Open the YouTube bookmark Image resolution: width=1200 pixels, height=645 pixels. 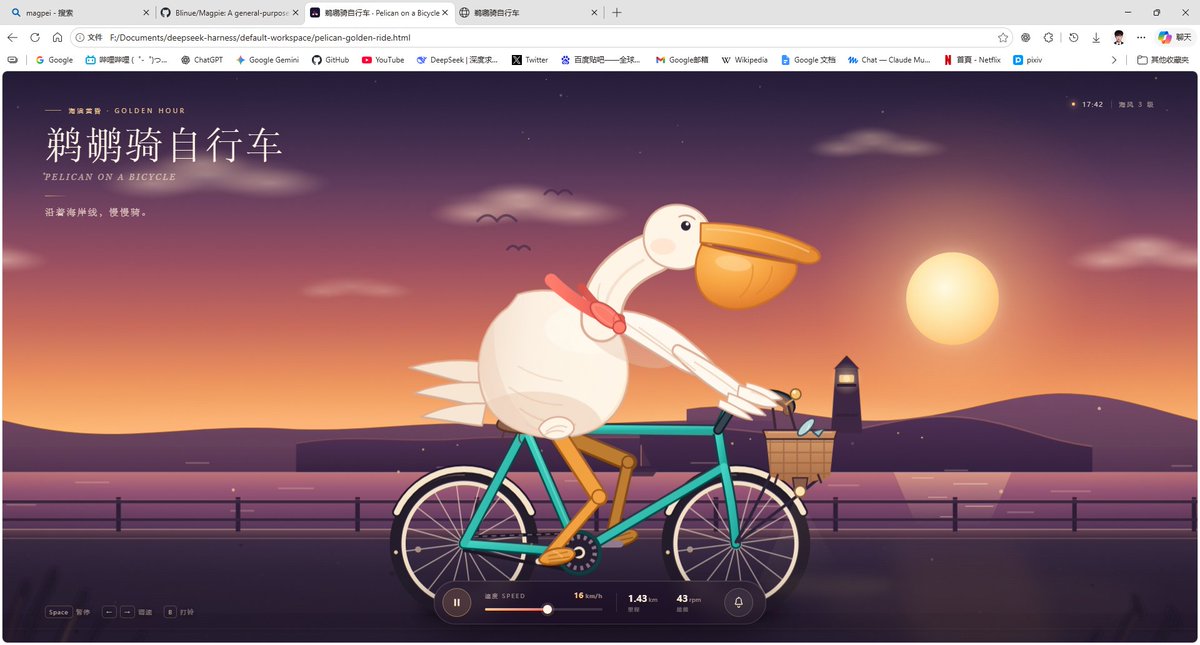click(383, 60)
